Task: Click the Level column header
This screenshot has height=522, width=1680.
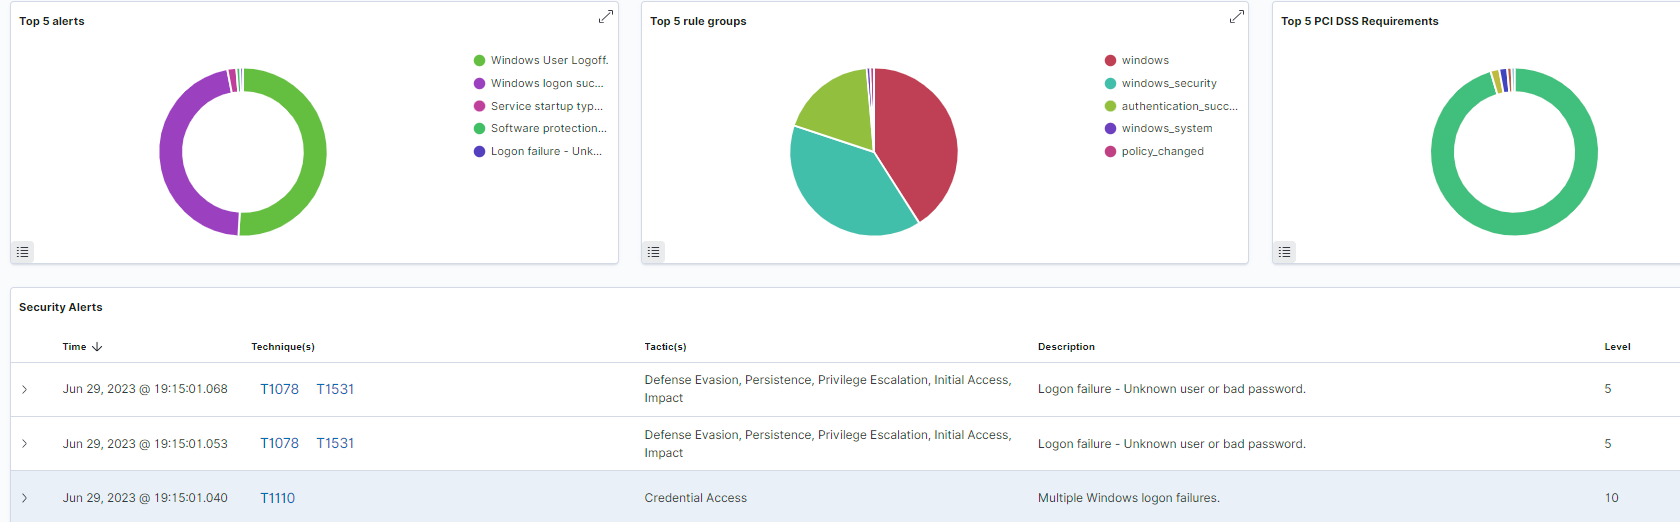Action: pos(1617,347)
